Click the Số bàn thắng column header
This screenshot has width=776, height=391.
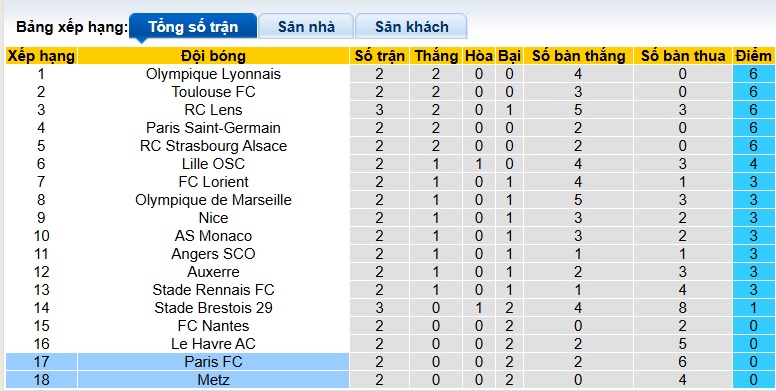(579, 56)
